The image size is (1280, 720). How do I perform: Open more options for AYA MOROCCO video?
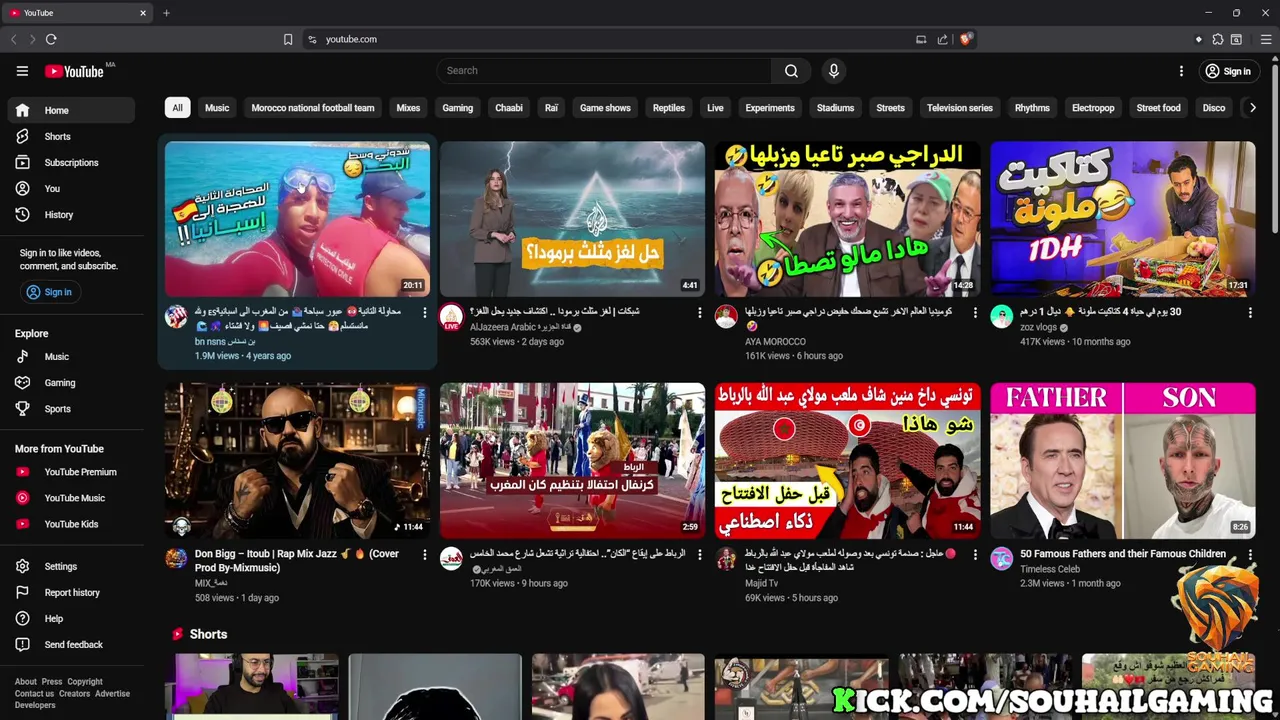(975, 313)
